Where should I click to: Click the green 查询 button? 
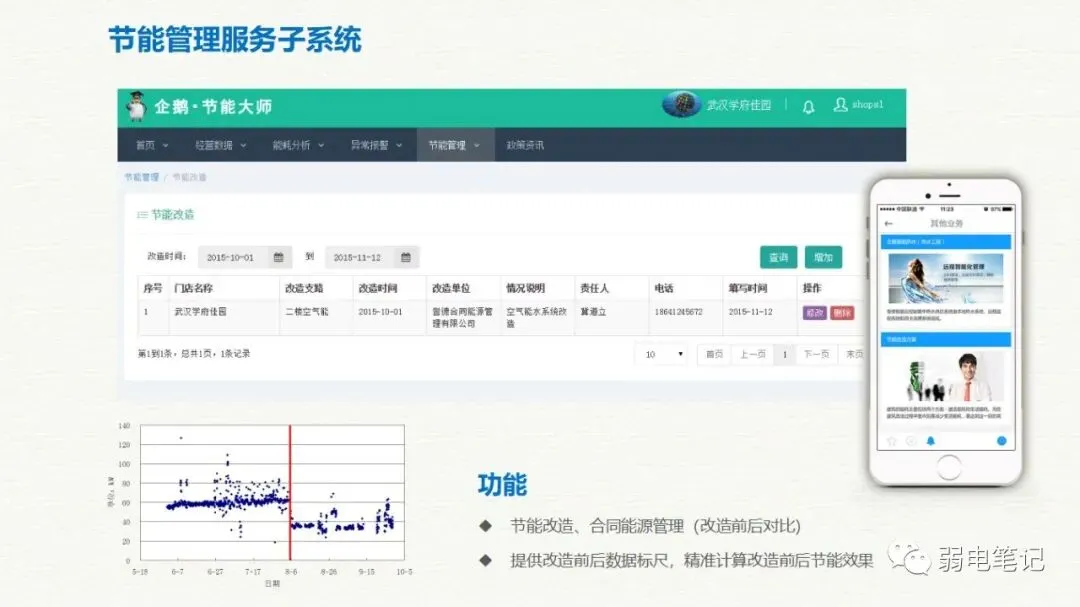point(778,257)
